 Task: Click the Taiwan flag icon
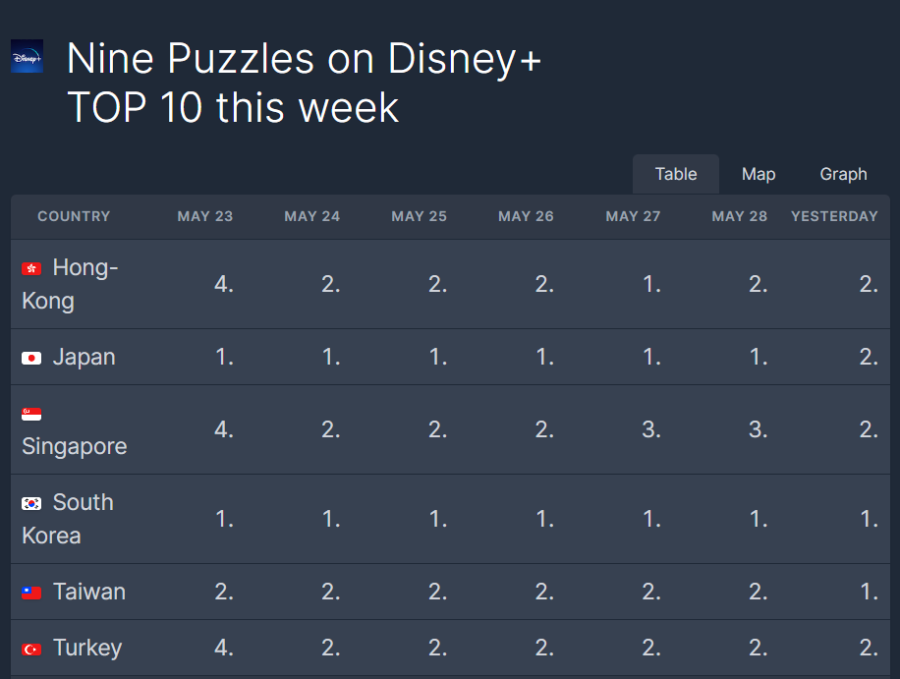(x=32, y=592)
